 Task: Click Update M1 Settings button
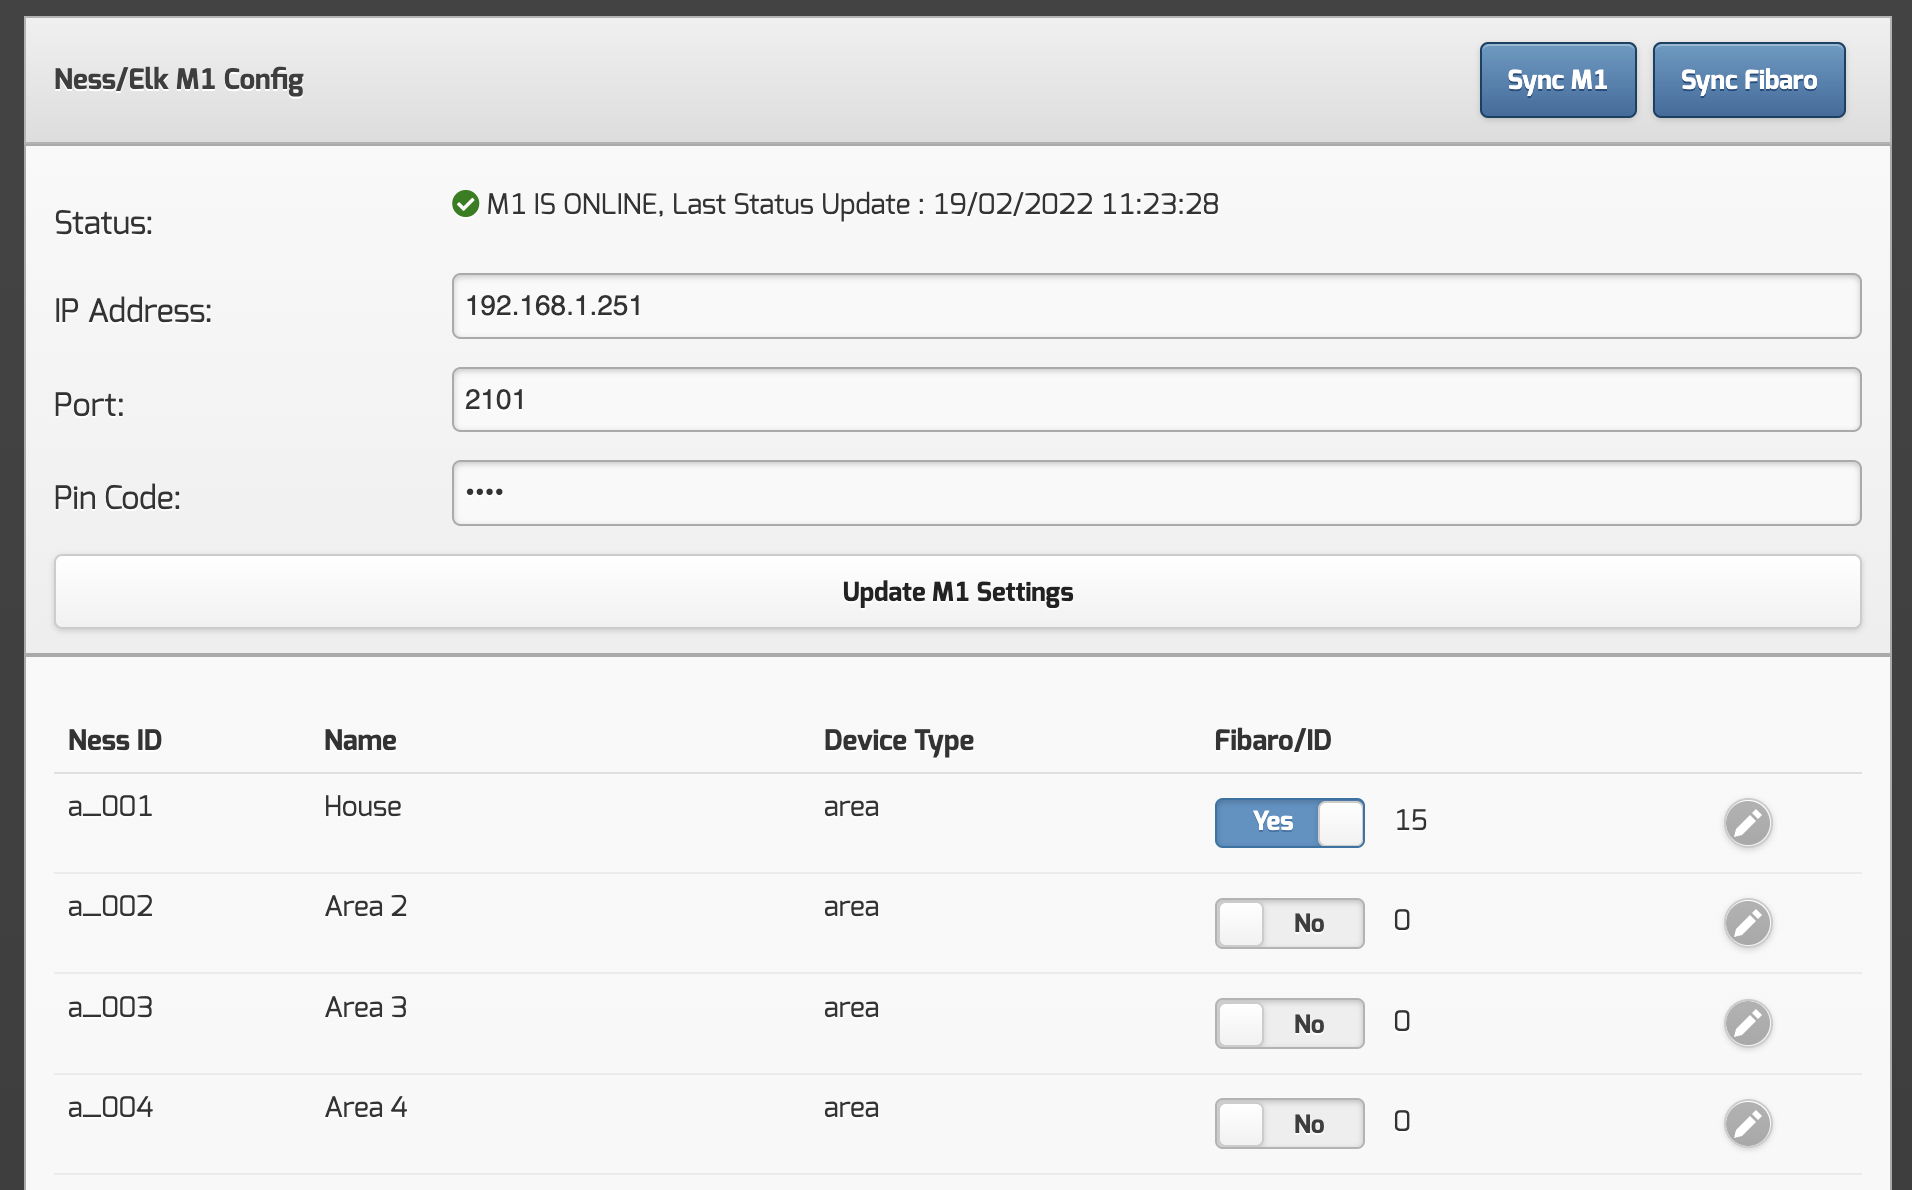tap(957, 592)
